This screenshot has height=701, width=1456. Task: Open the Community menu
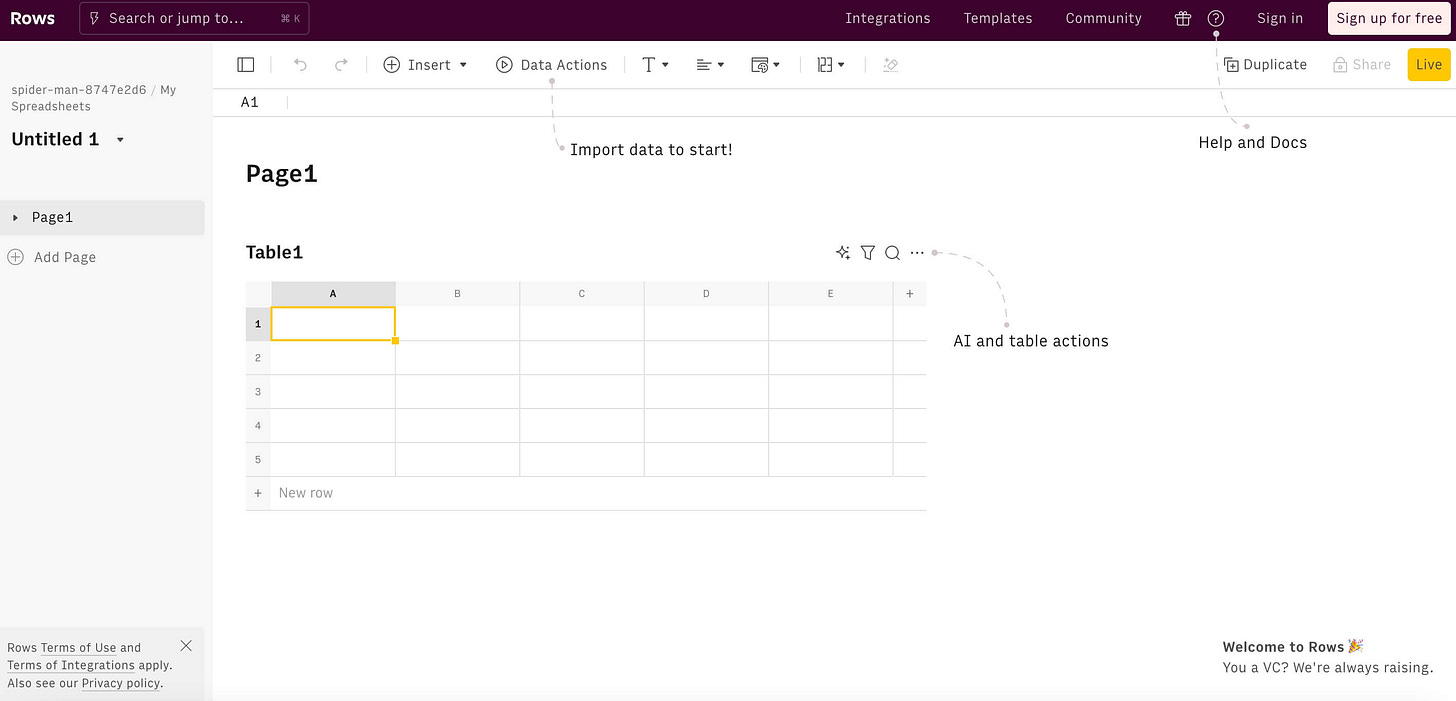click(1103, 18)
